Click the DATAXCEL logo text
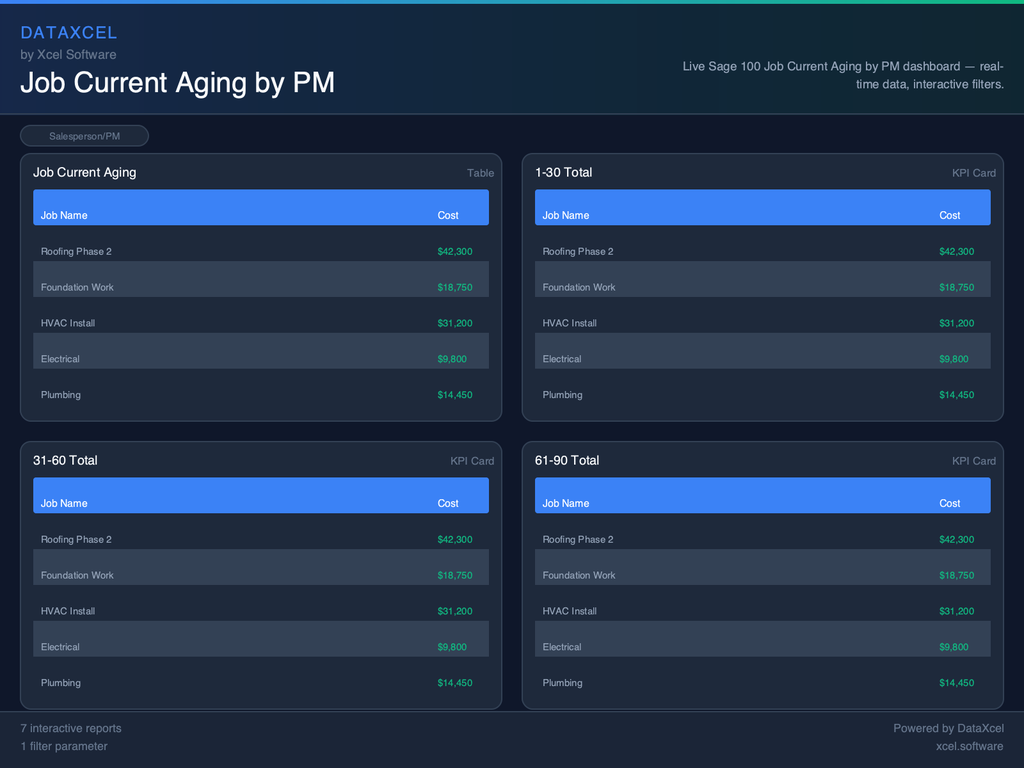 69,33
